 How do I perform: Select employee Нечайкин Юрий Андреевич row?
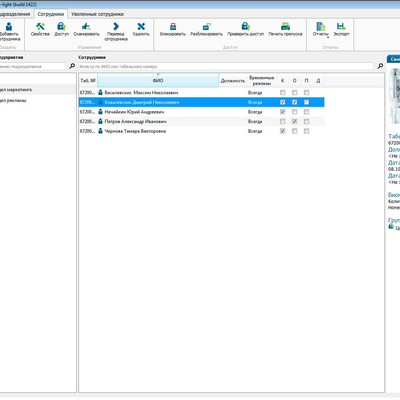tap(201, 112)
